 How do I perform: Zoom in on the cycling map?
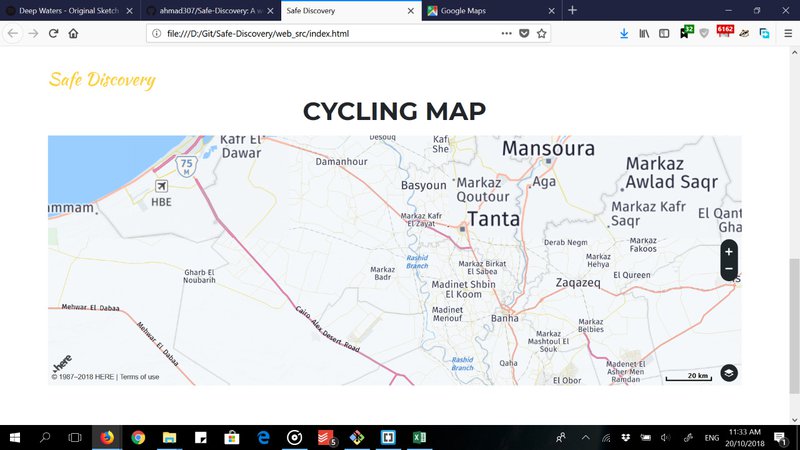tap(729, 252)
